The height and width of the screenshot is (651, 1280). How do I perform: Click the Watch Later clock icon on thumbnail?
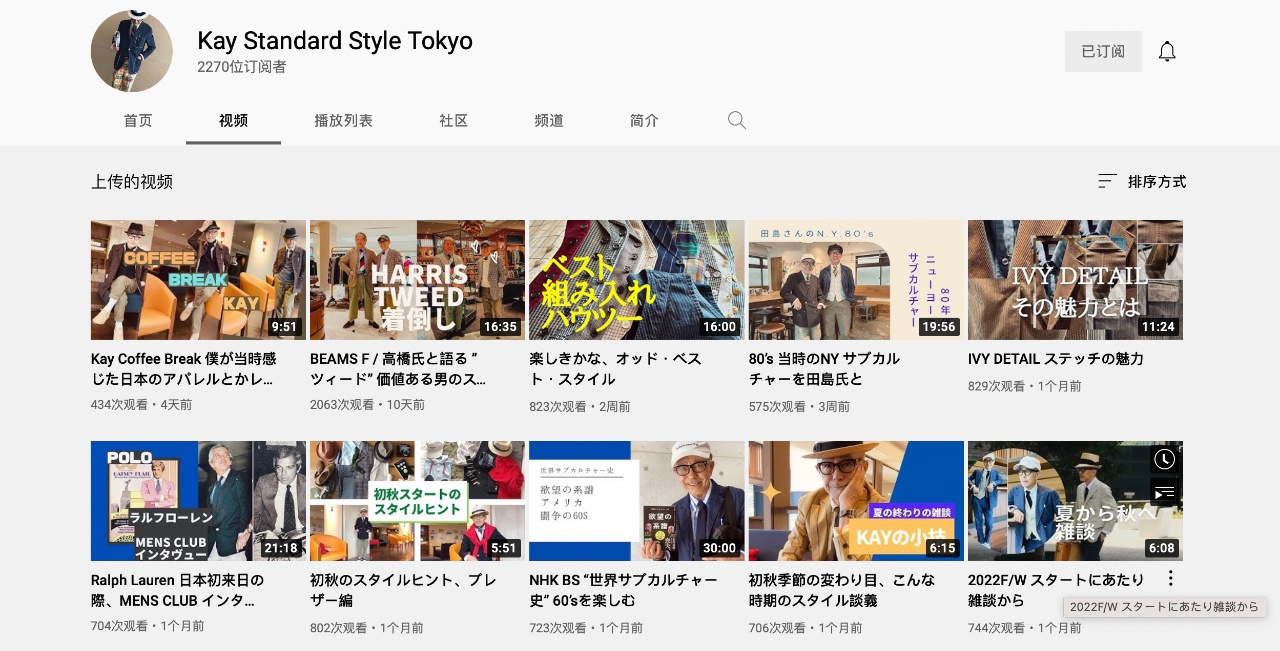pos(1164,459)
